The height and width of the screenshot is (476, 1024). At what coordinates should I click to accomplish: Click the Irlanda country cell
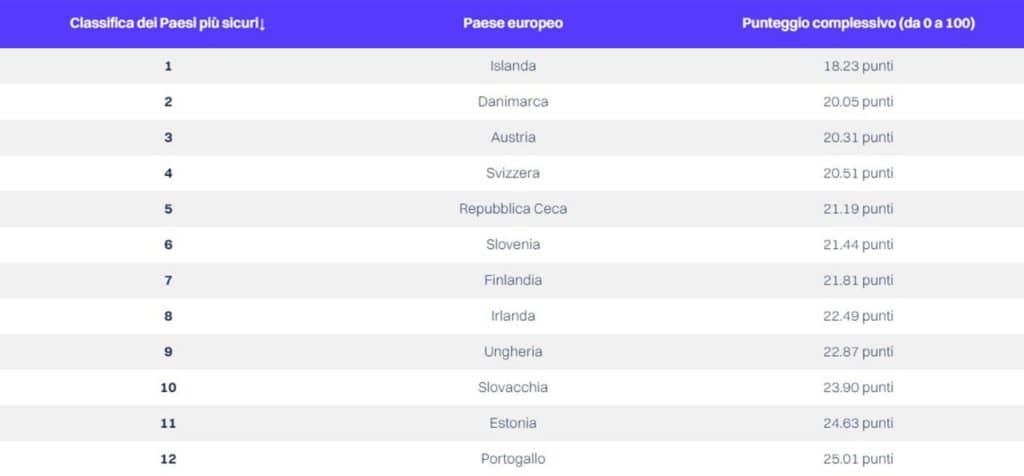513,316
